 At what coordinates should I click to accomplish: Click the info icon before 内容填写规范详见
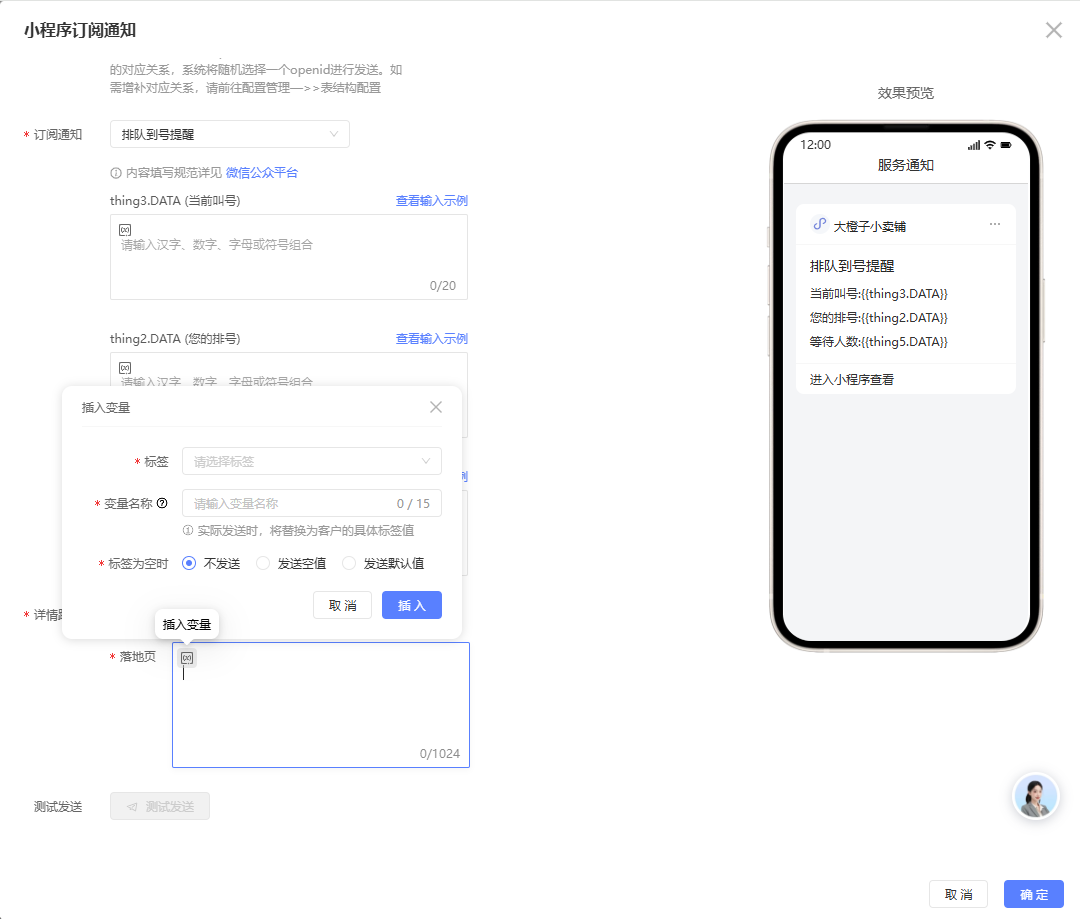click(116, 173)
